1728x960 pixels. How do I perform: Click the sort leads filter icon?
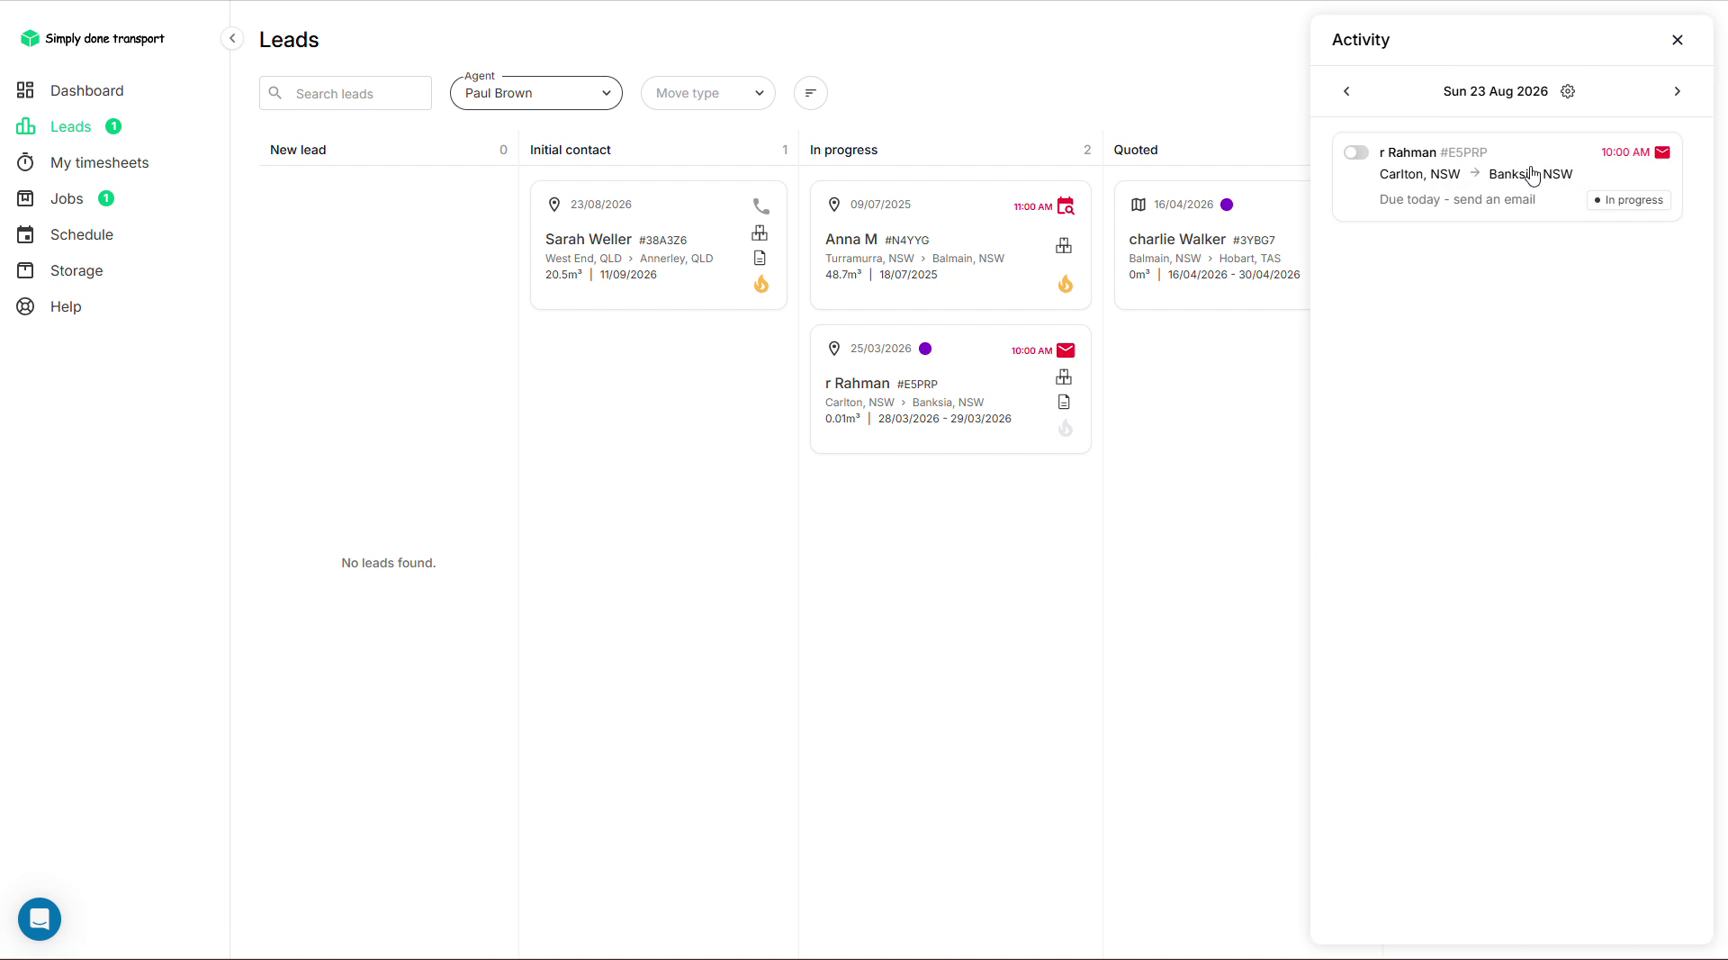[811, 93]
